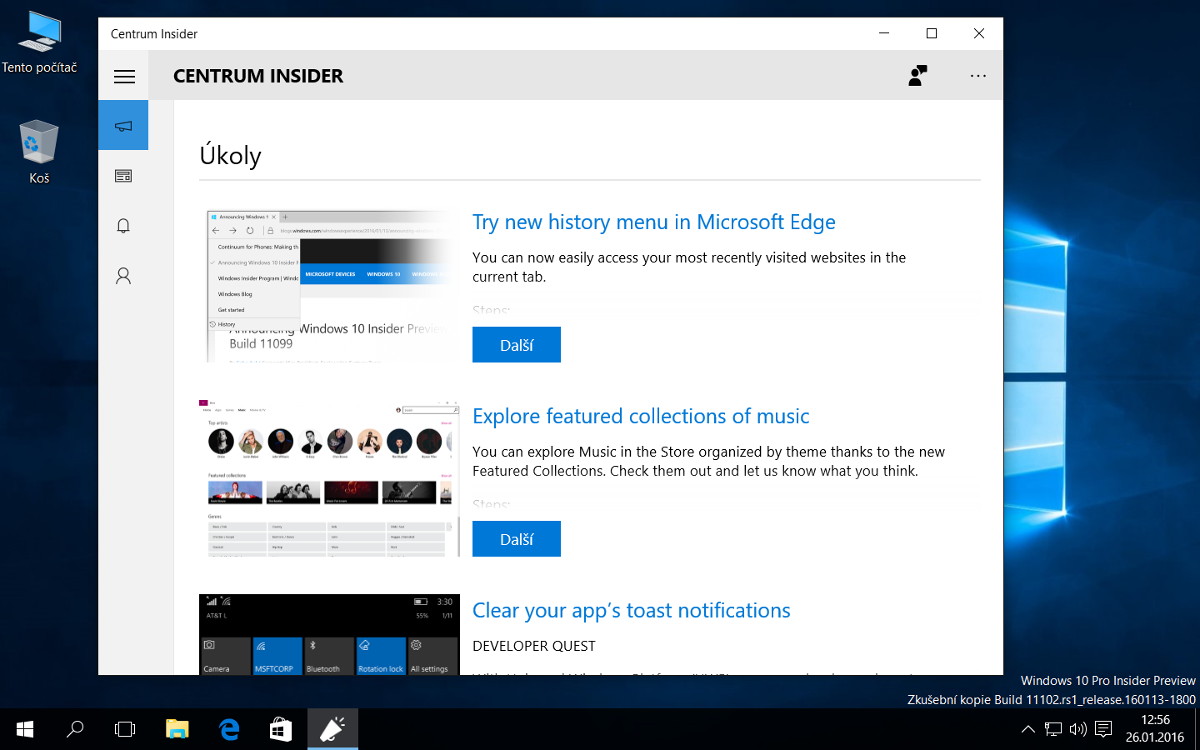Image resolution: width=1200 pixels, height=750 pixels.
Task: Open 'Clear your app's toast notifications' quest
Action: tap(631, 610)
